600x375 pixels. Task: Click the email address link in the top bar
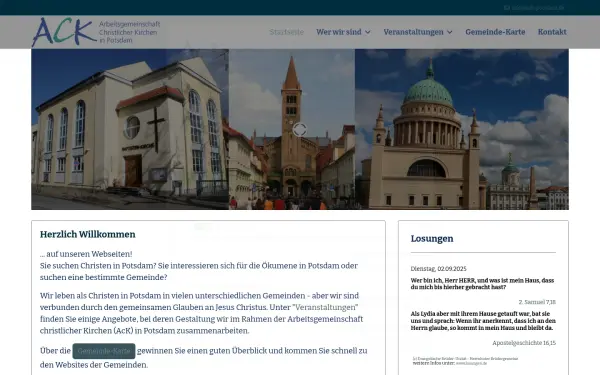point(538,8)
